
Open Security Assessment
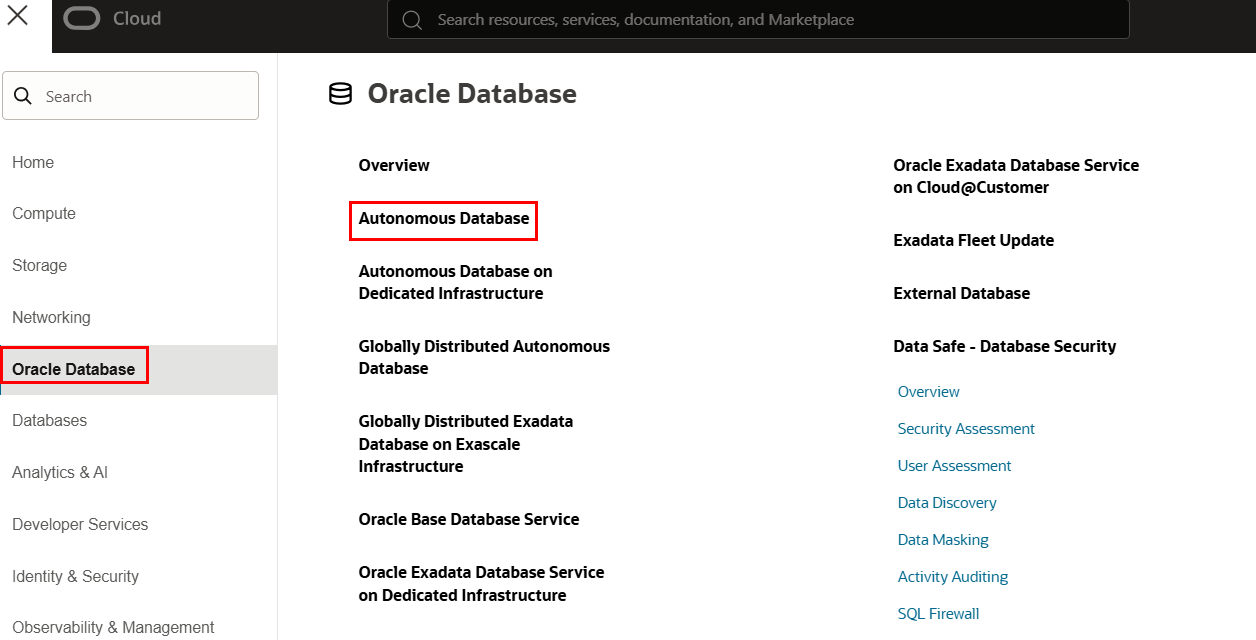click(x=966, y=429)
